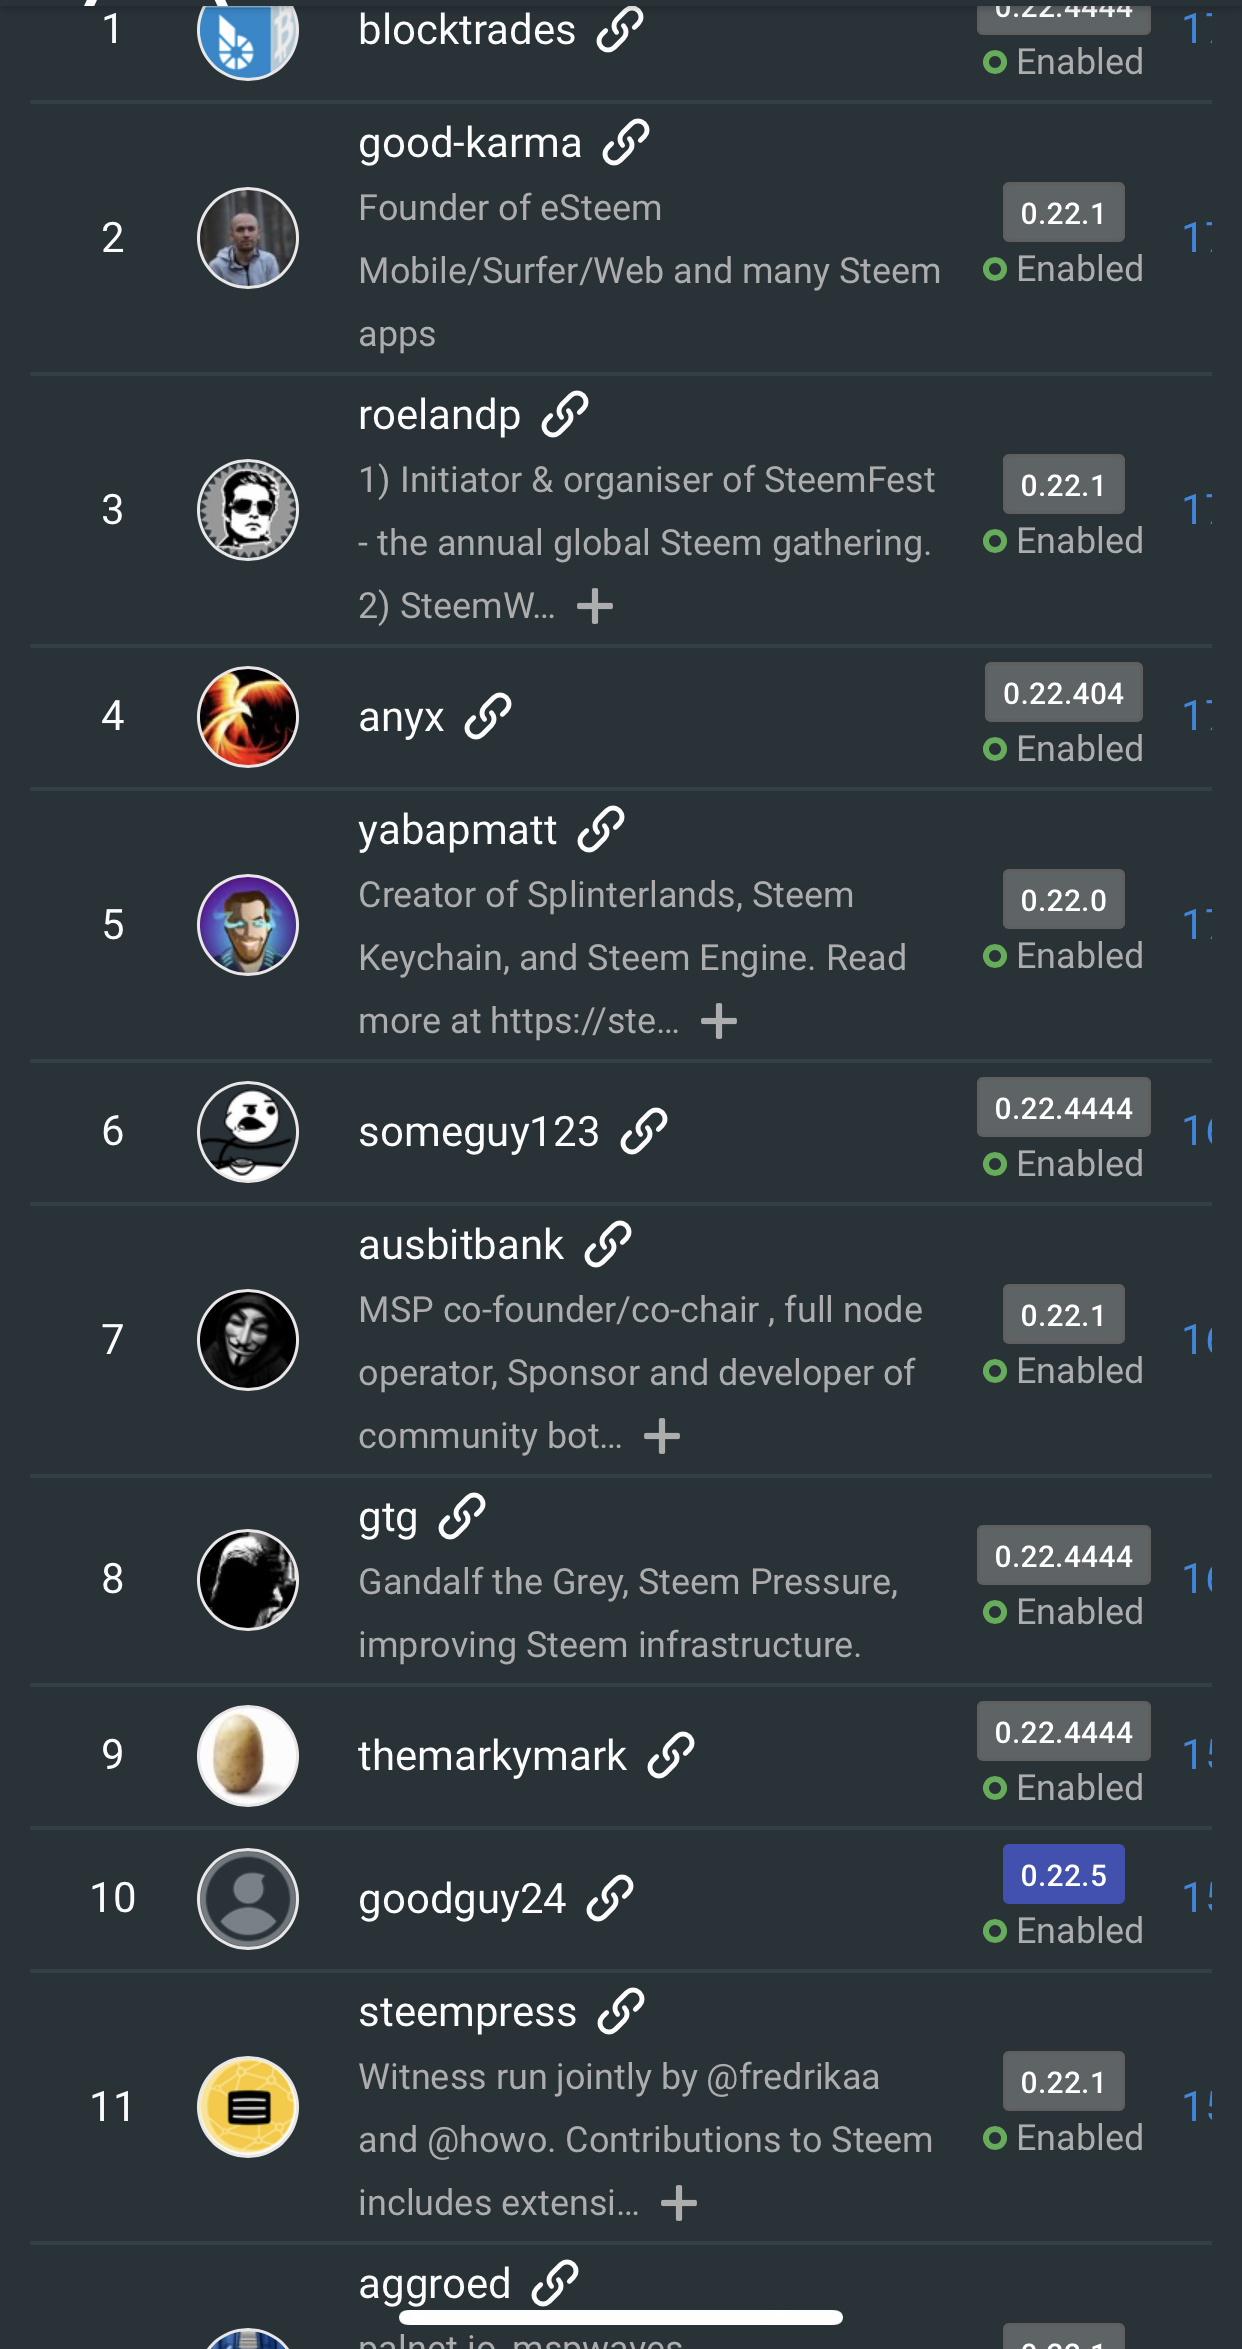The height and width of the screenshot is (2349, 1242).
Task: Open the link icon beside ausbitbank
Action: 608,1245
